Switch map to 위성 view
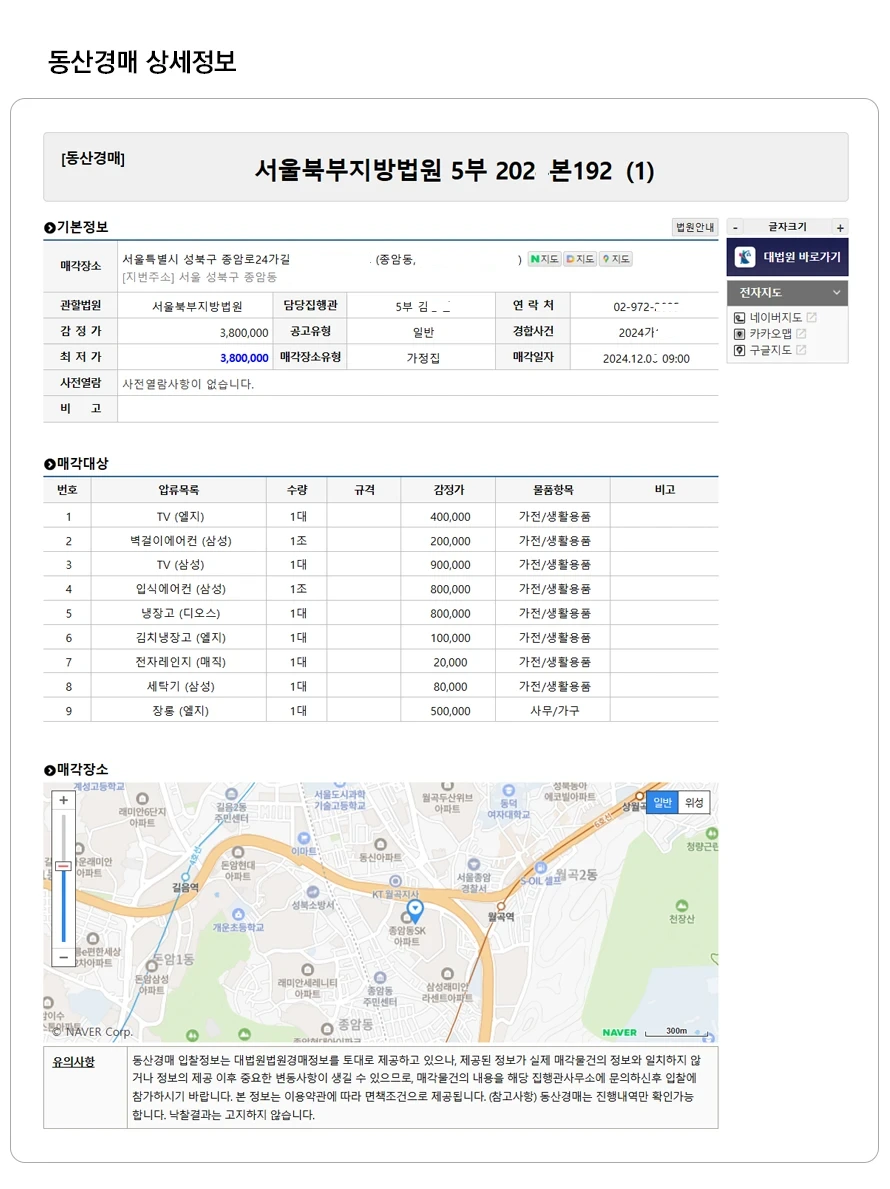The image size is (890, 1189). click(x=694, y=802)
